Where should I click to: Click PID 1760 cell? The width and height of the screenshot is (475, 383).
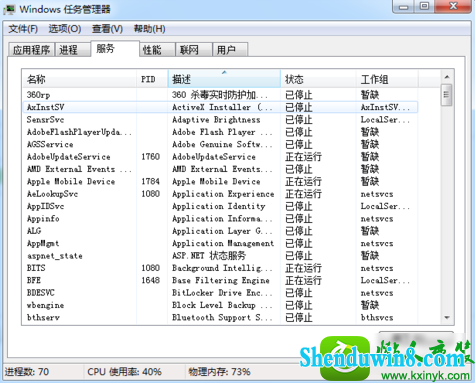(151, 157)
